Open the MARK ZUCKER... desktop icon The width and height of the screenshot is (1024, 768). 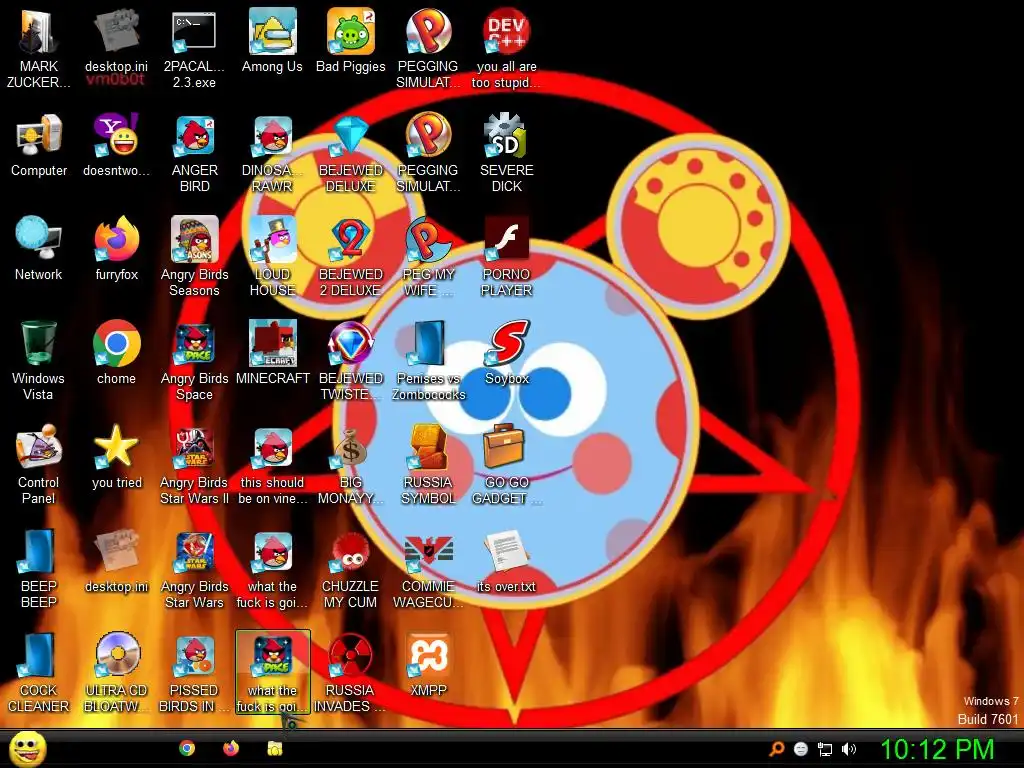[39, 49]
